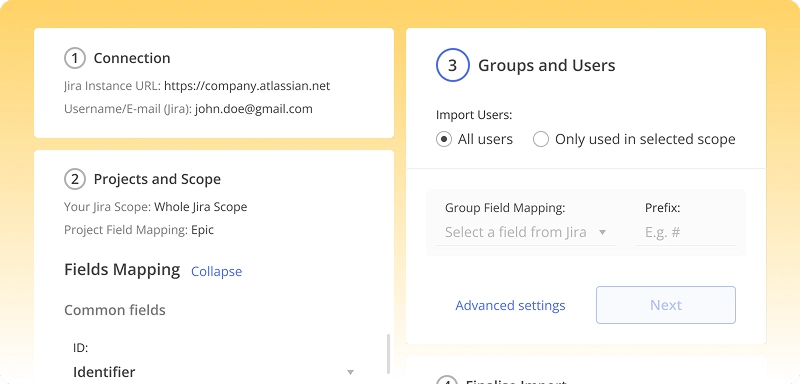Choose Only used in selected scope option
Viewport: 800px width, 384px height.
click(x=541, y=139)
